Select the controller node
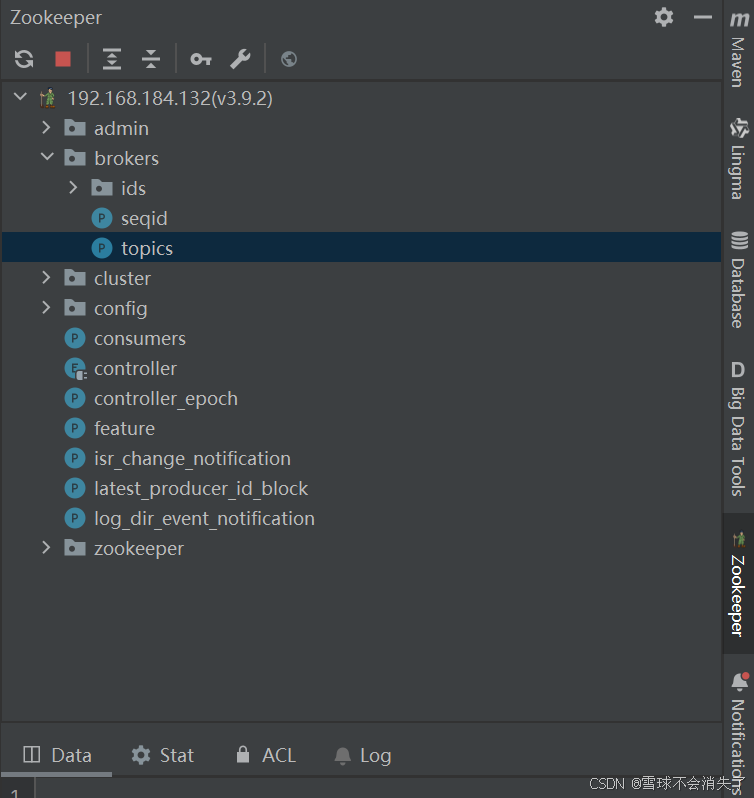 pos(135,368)
